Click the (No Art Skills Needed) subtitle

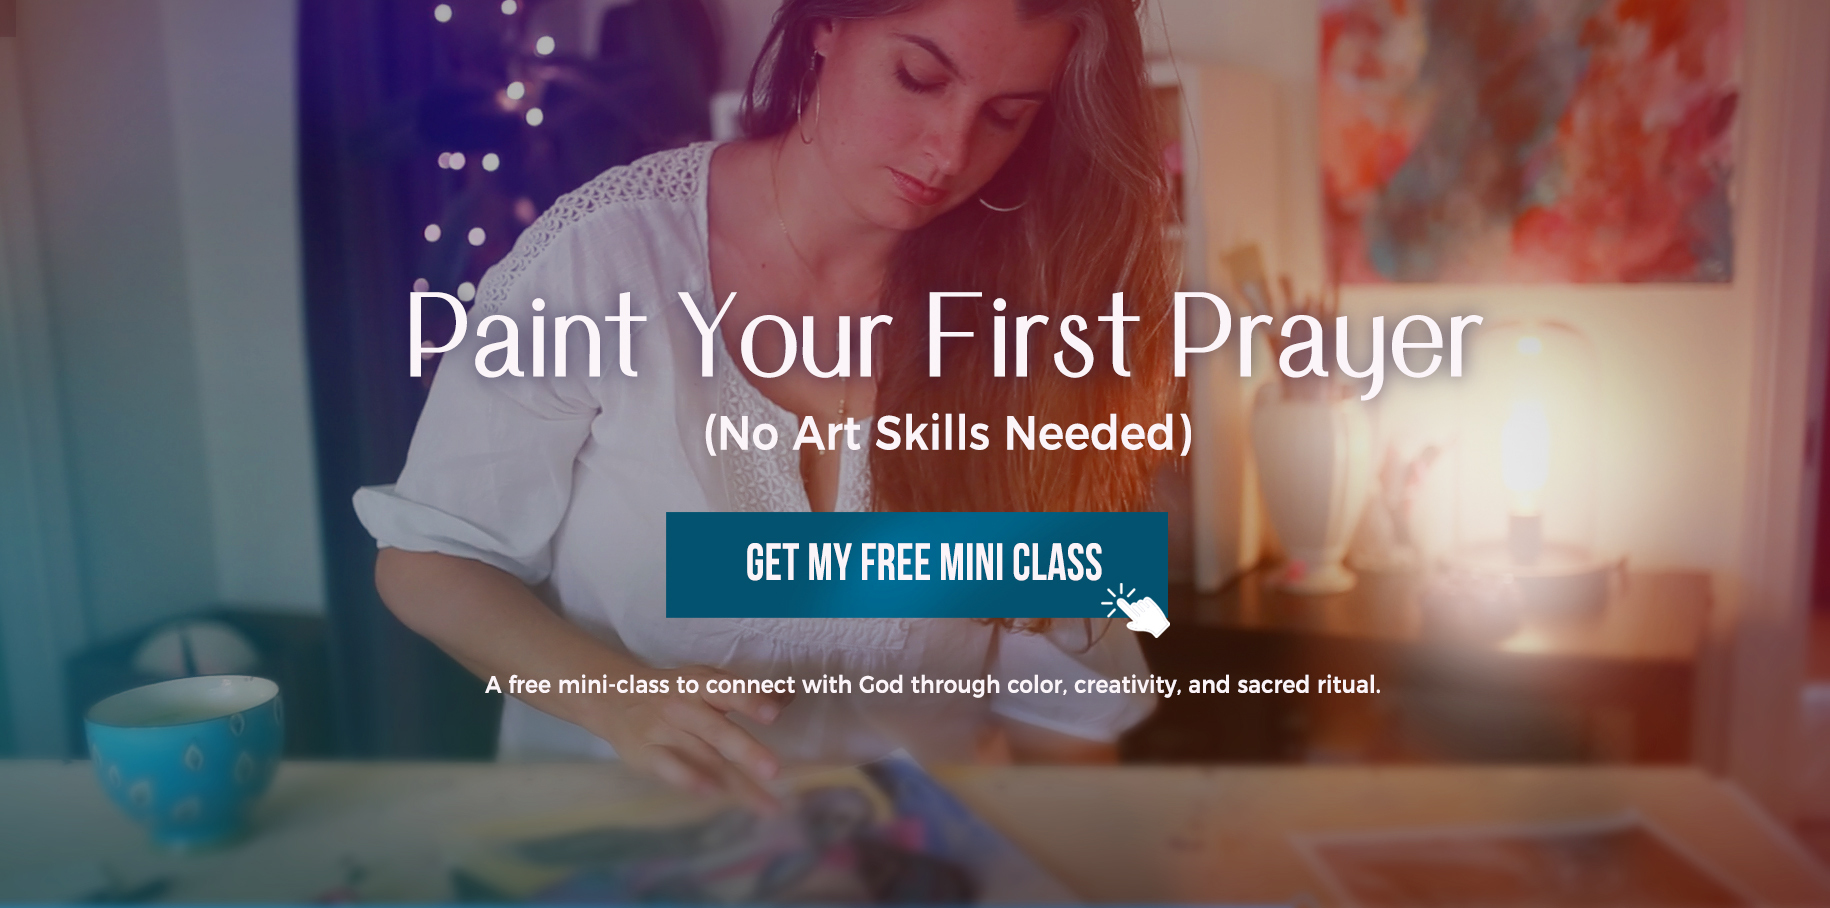pyautogui.click(x=948, y=433)
